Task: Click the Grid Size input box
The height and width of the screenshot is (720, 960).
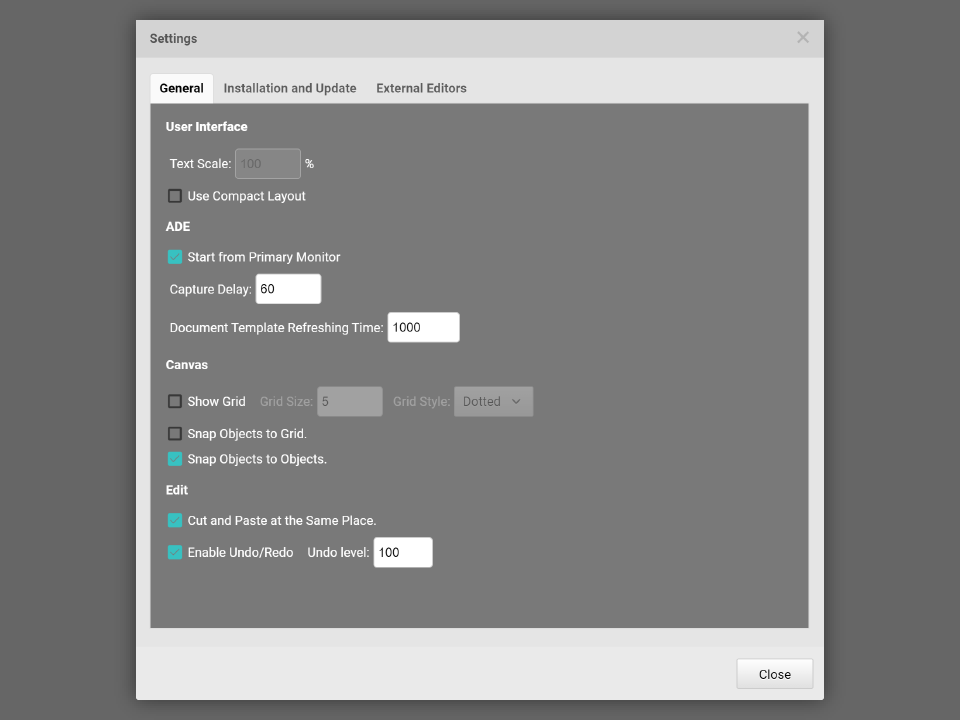Action: click(x=349, y=401)
